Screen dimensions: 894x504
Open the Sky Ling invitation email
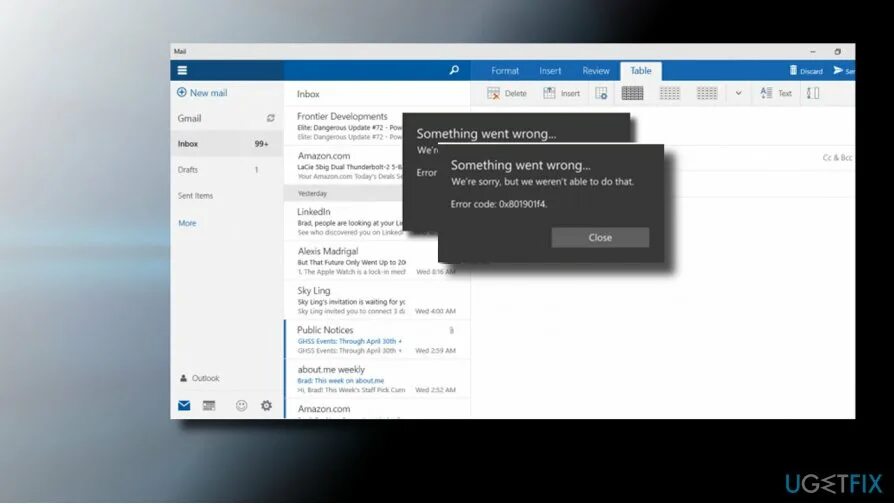(377, 300)
